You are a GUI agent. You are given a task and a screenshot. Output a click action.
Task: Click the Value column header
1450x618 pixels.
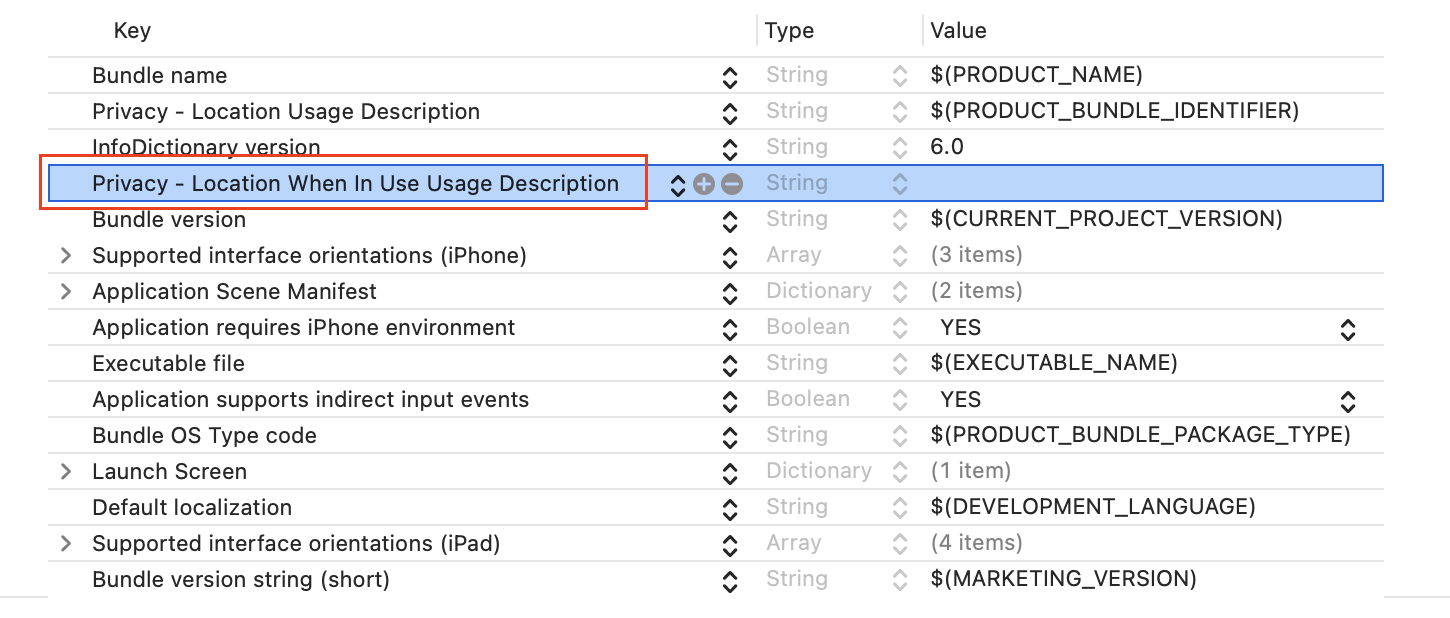(x=957, y=30)
